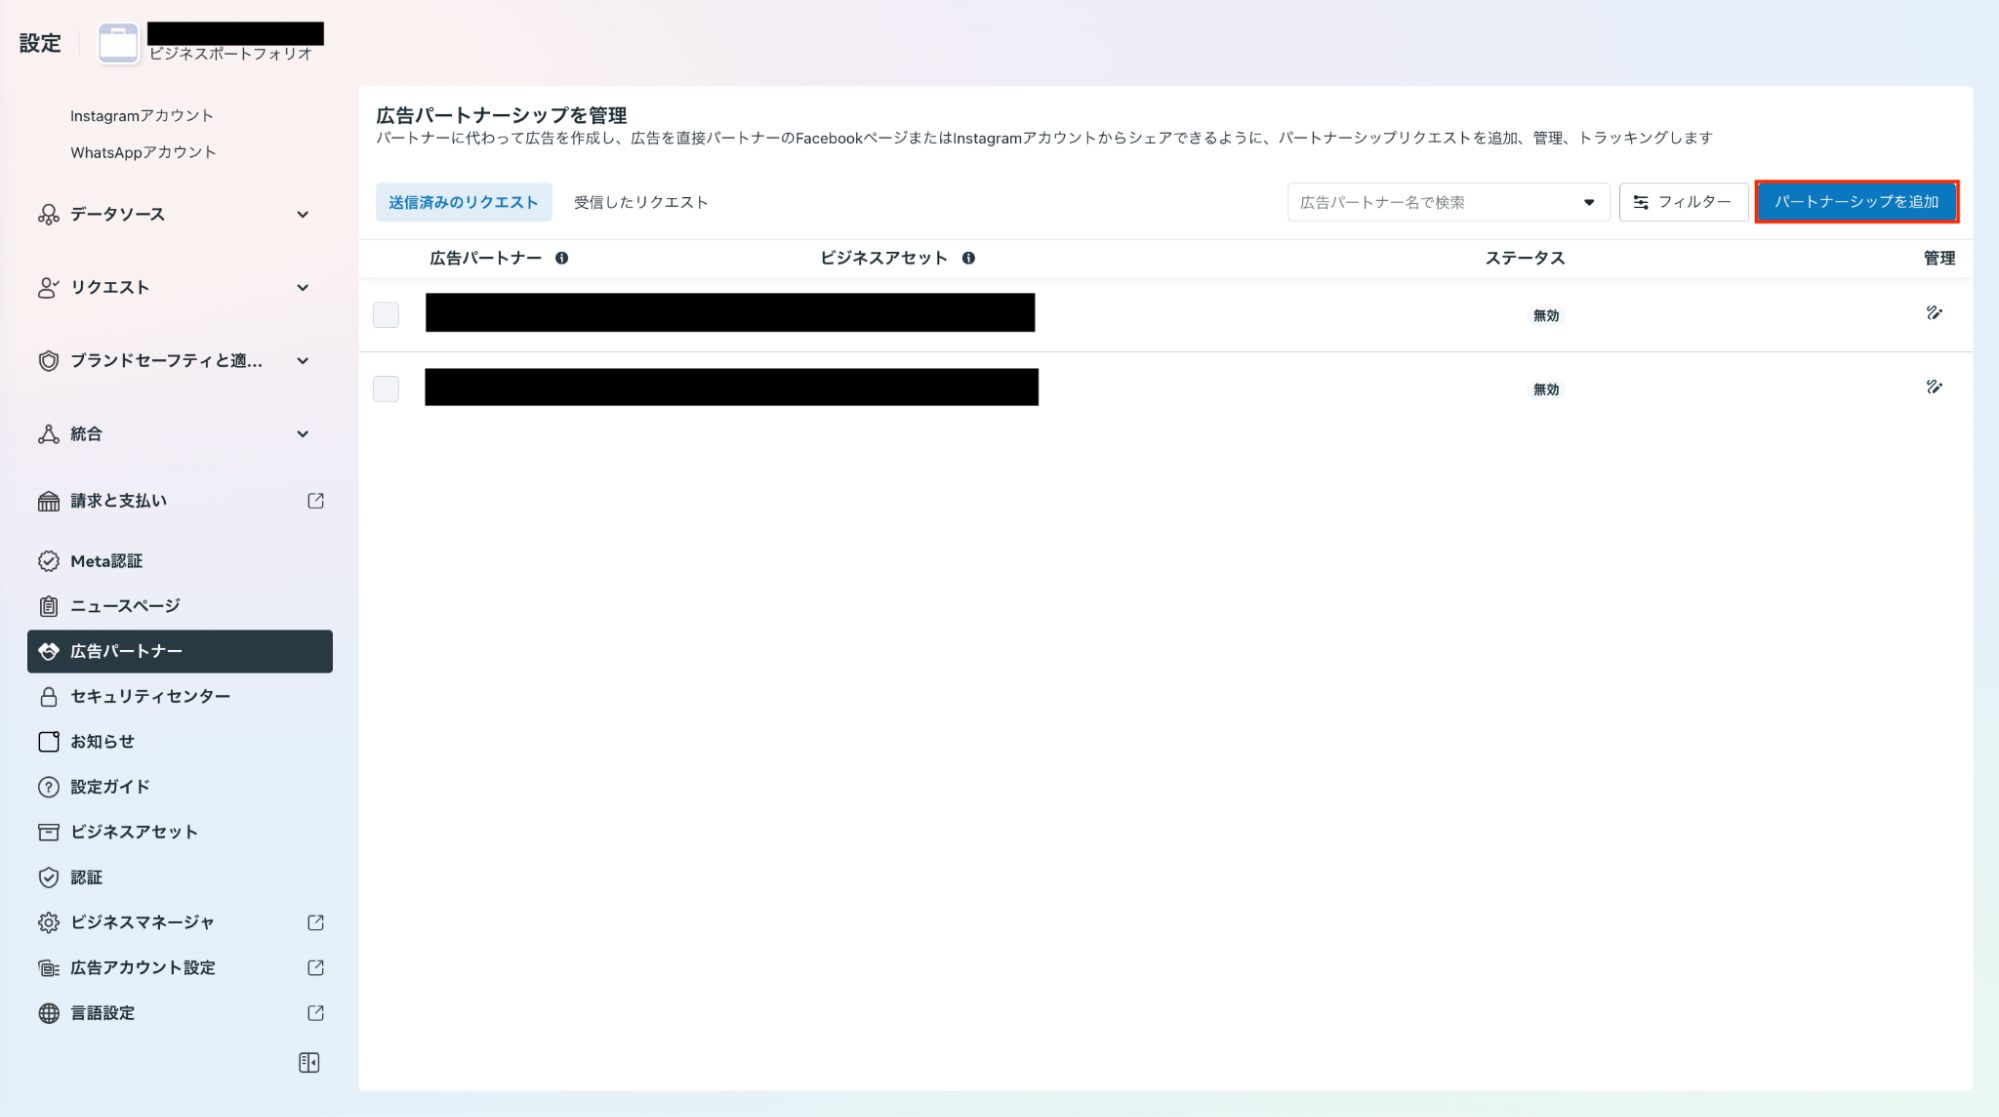
Task: Click the business portfolio briefcase icon
Action: click(118, 43)
